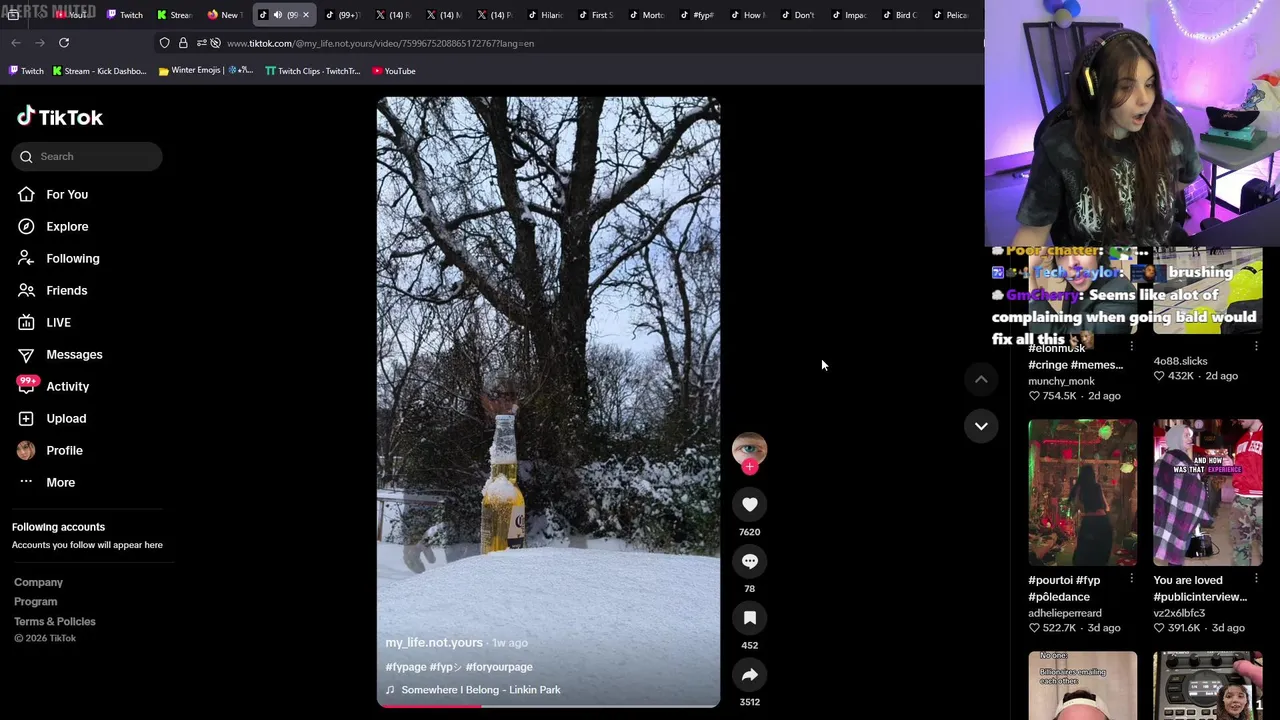The image size is (1280, 720).
Task: Expand the Company footer section
Action: [x=38, y=582]
